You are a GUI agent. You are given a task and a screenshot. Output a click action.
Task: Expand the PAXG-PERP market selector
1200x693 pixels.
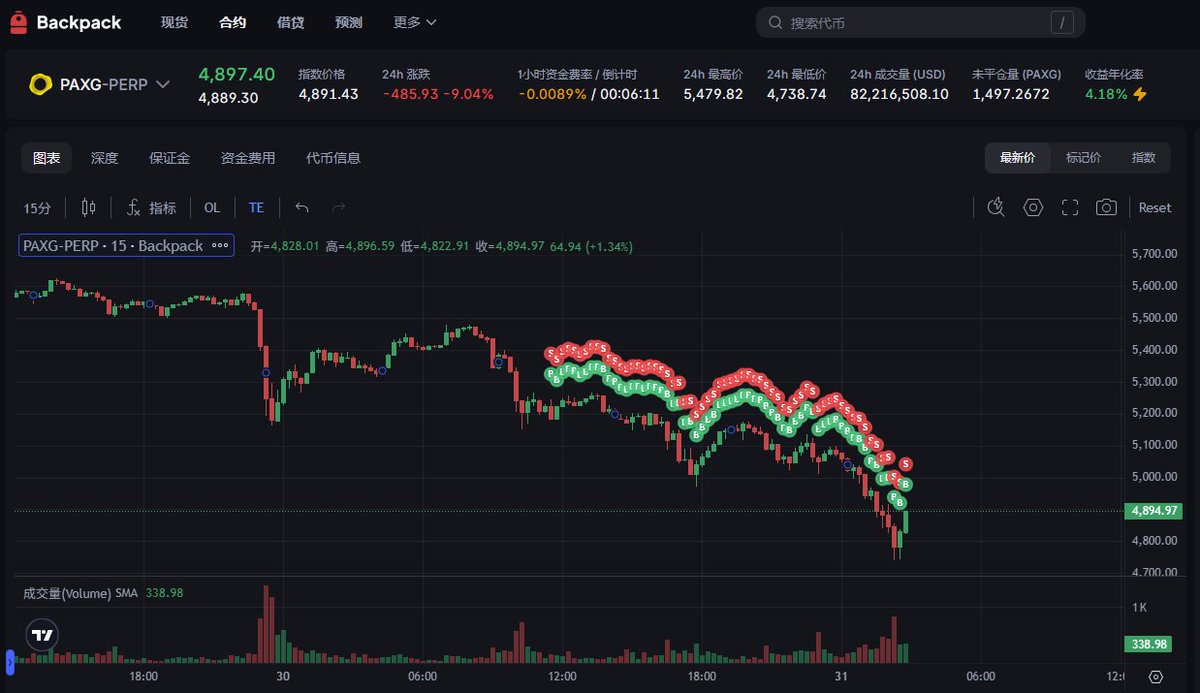(x=163, y=85)
